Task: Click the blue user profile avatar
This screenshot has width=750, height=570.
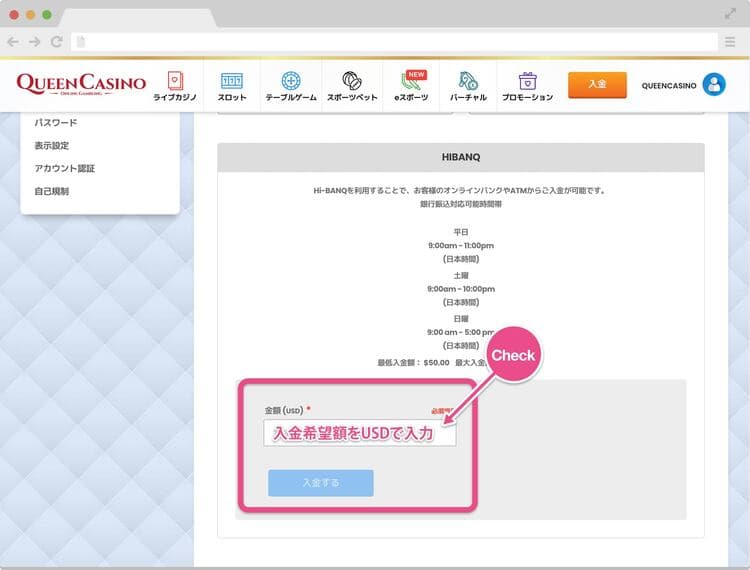Action: pos(714,85)
